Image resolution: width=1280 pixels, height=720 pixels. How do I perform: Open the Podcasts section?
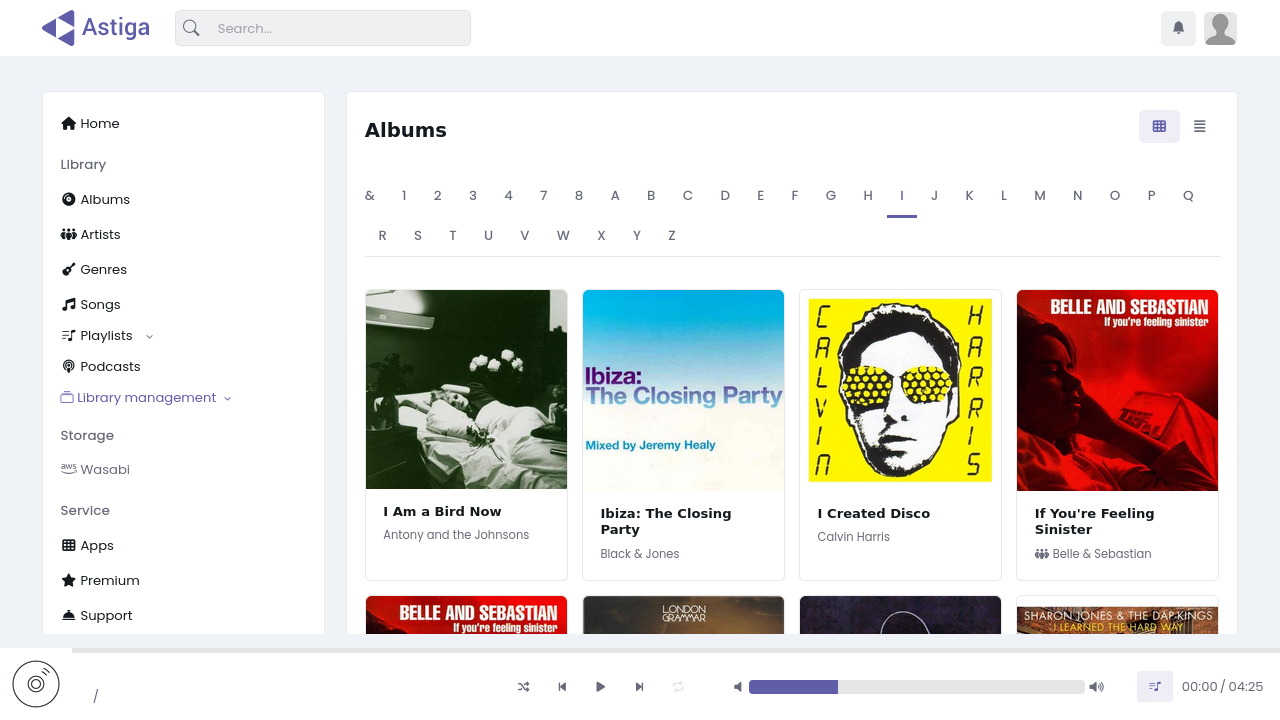[110, 366]
